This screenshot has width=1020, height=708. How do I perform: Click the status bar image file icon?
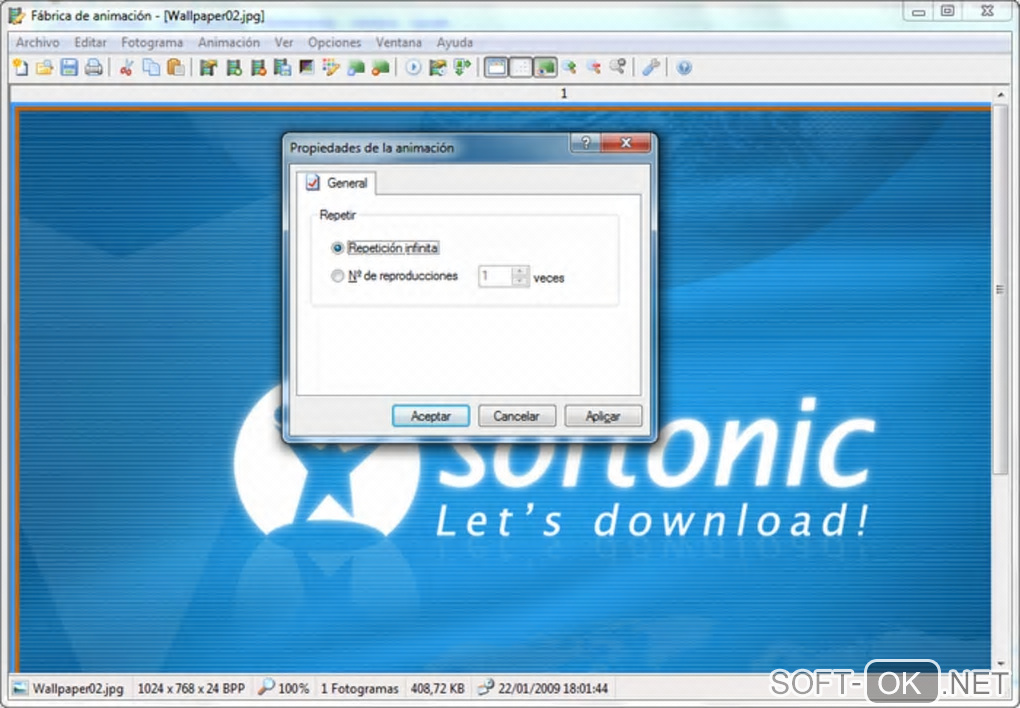20,688
